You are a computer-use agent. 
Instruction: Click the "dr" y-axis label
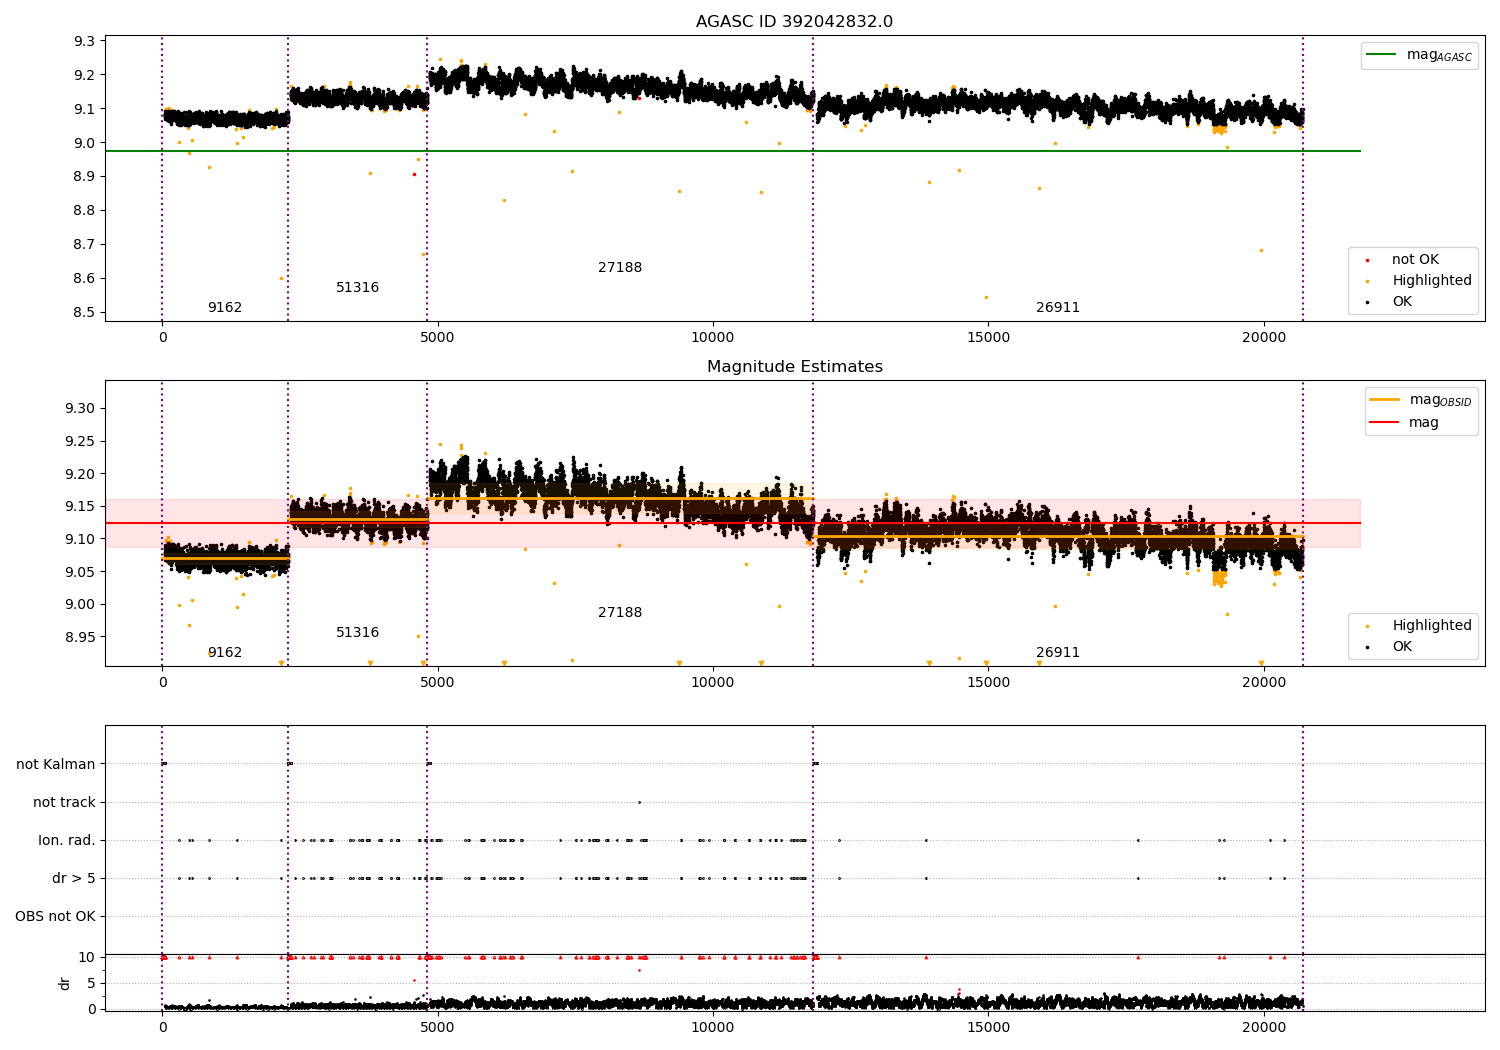tap(65, 984)
